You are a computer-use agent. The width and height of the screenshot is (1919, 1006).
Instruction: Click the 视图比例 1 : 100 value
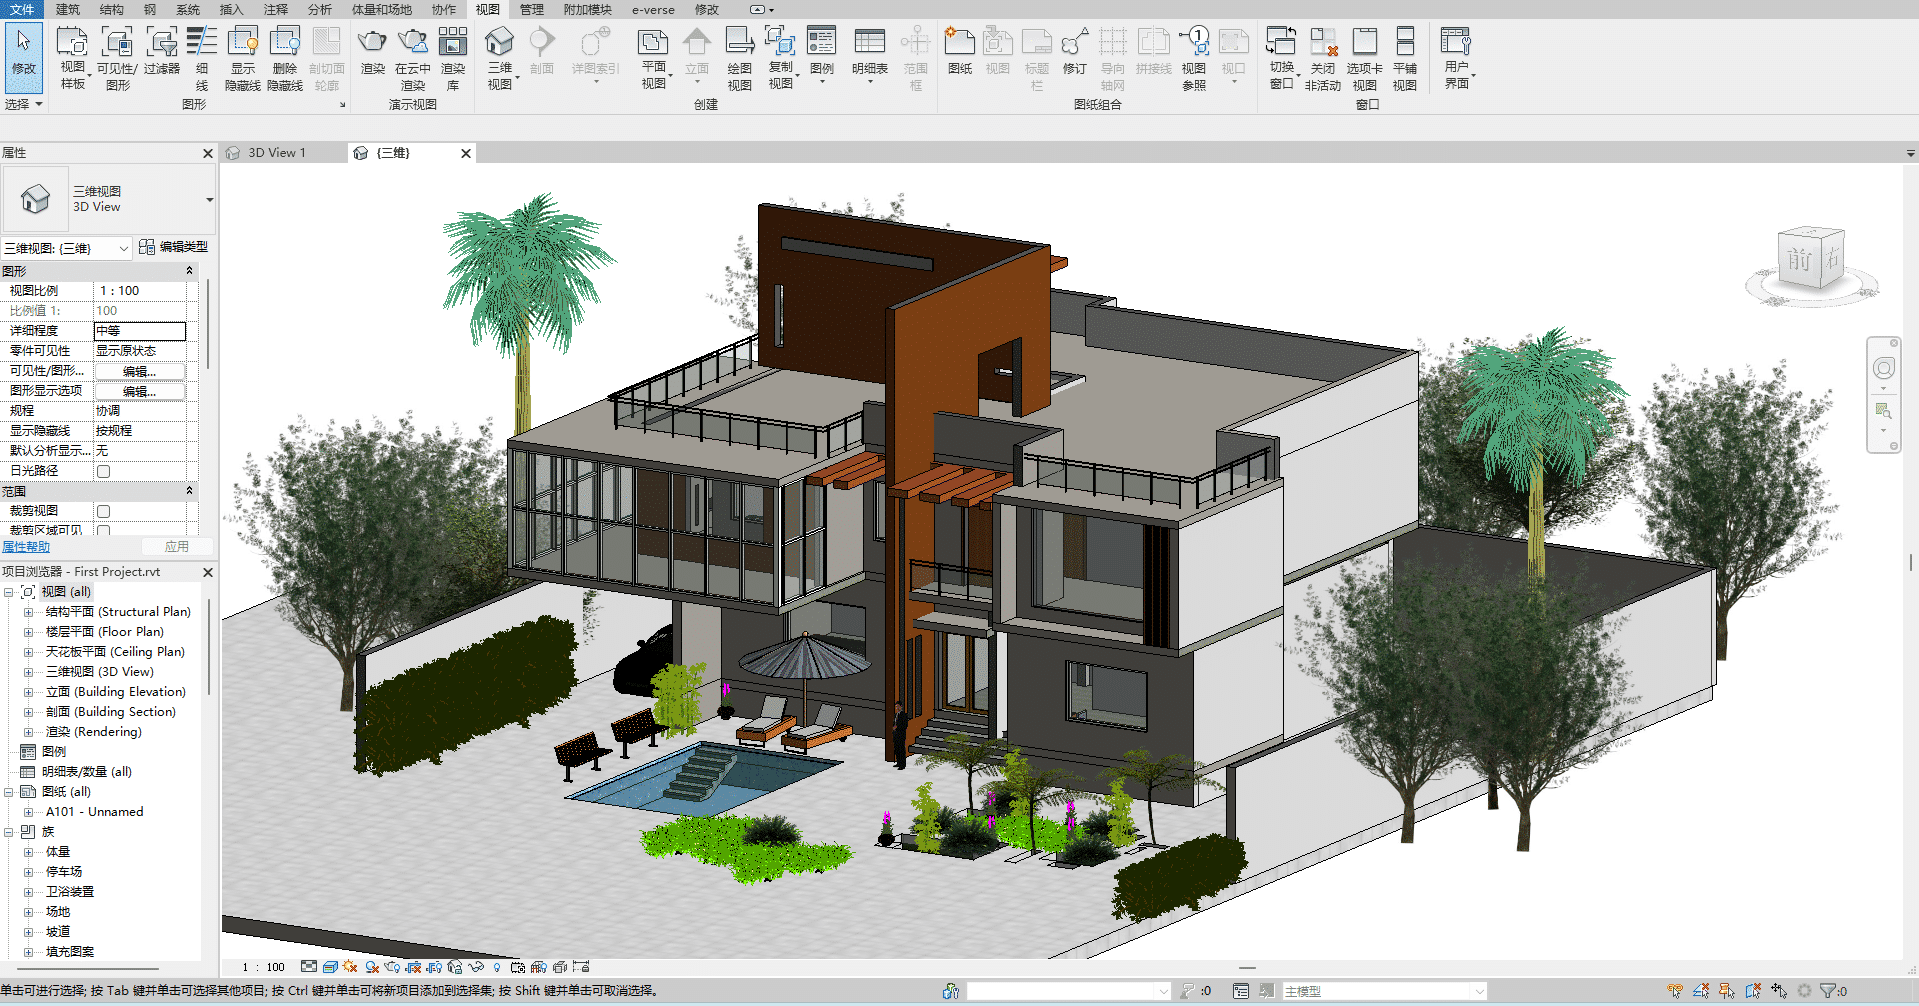point(140,291)
